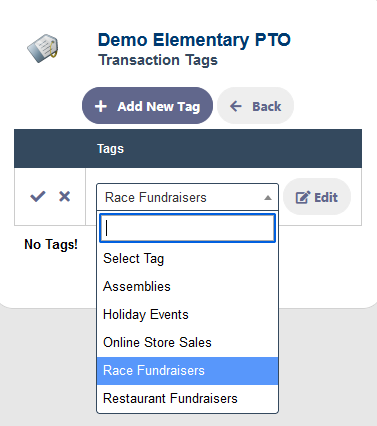Click the Transaction Tags notebook icon
377x426 pixels.
(x=43, y=48)
